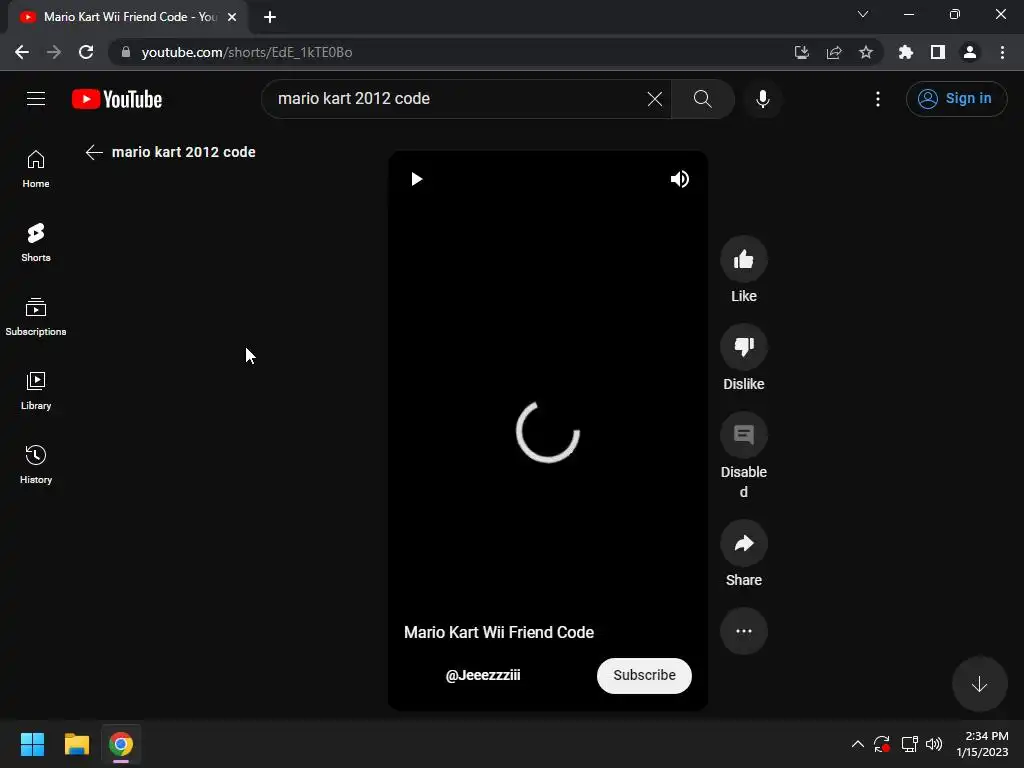Open History in the sidebar
Screen dimensions: 1024x768
pos(36,464)
